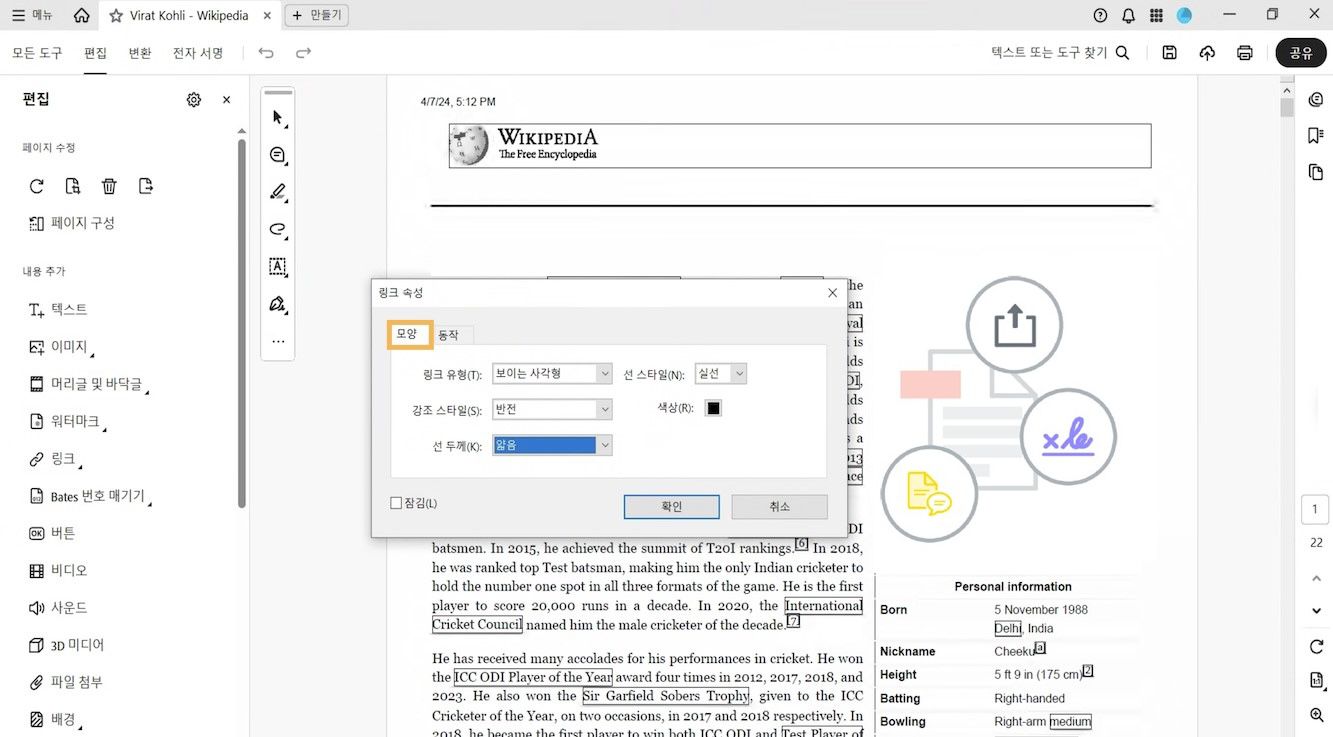
Task: Choose the fill and sign pen tool
Action: tap(278, 304)
